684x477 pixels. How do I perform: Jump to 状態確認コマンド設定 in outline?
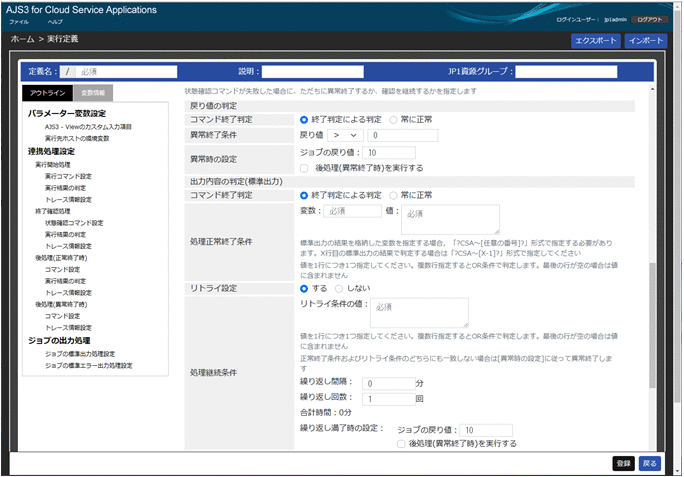tap(74, 222)
